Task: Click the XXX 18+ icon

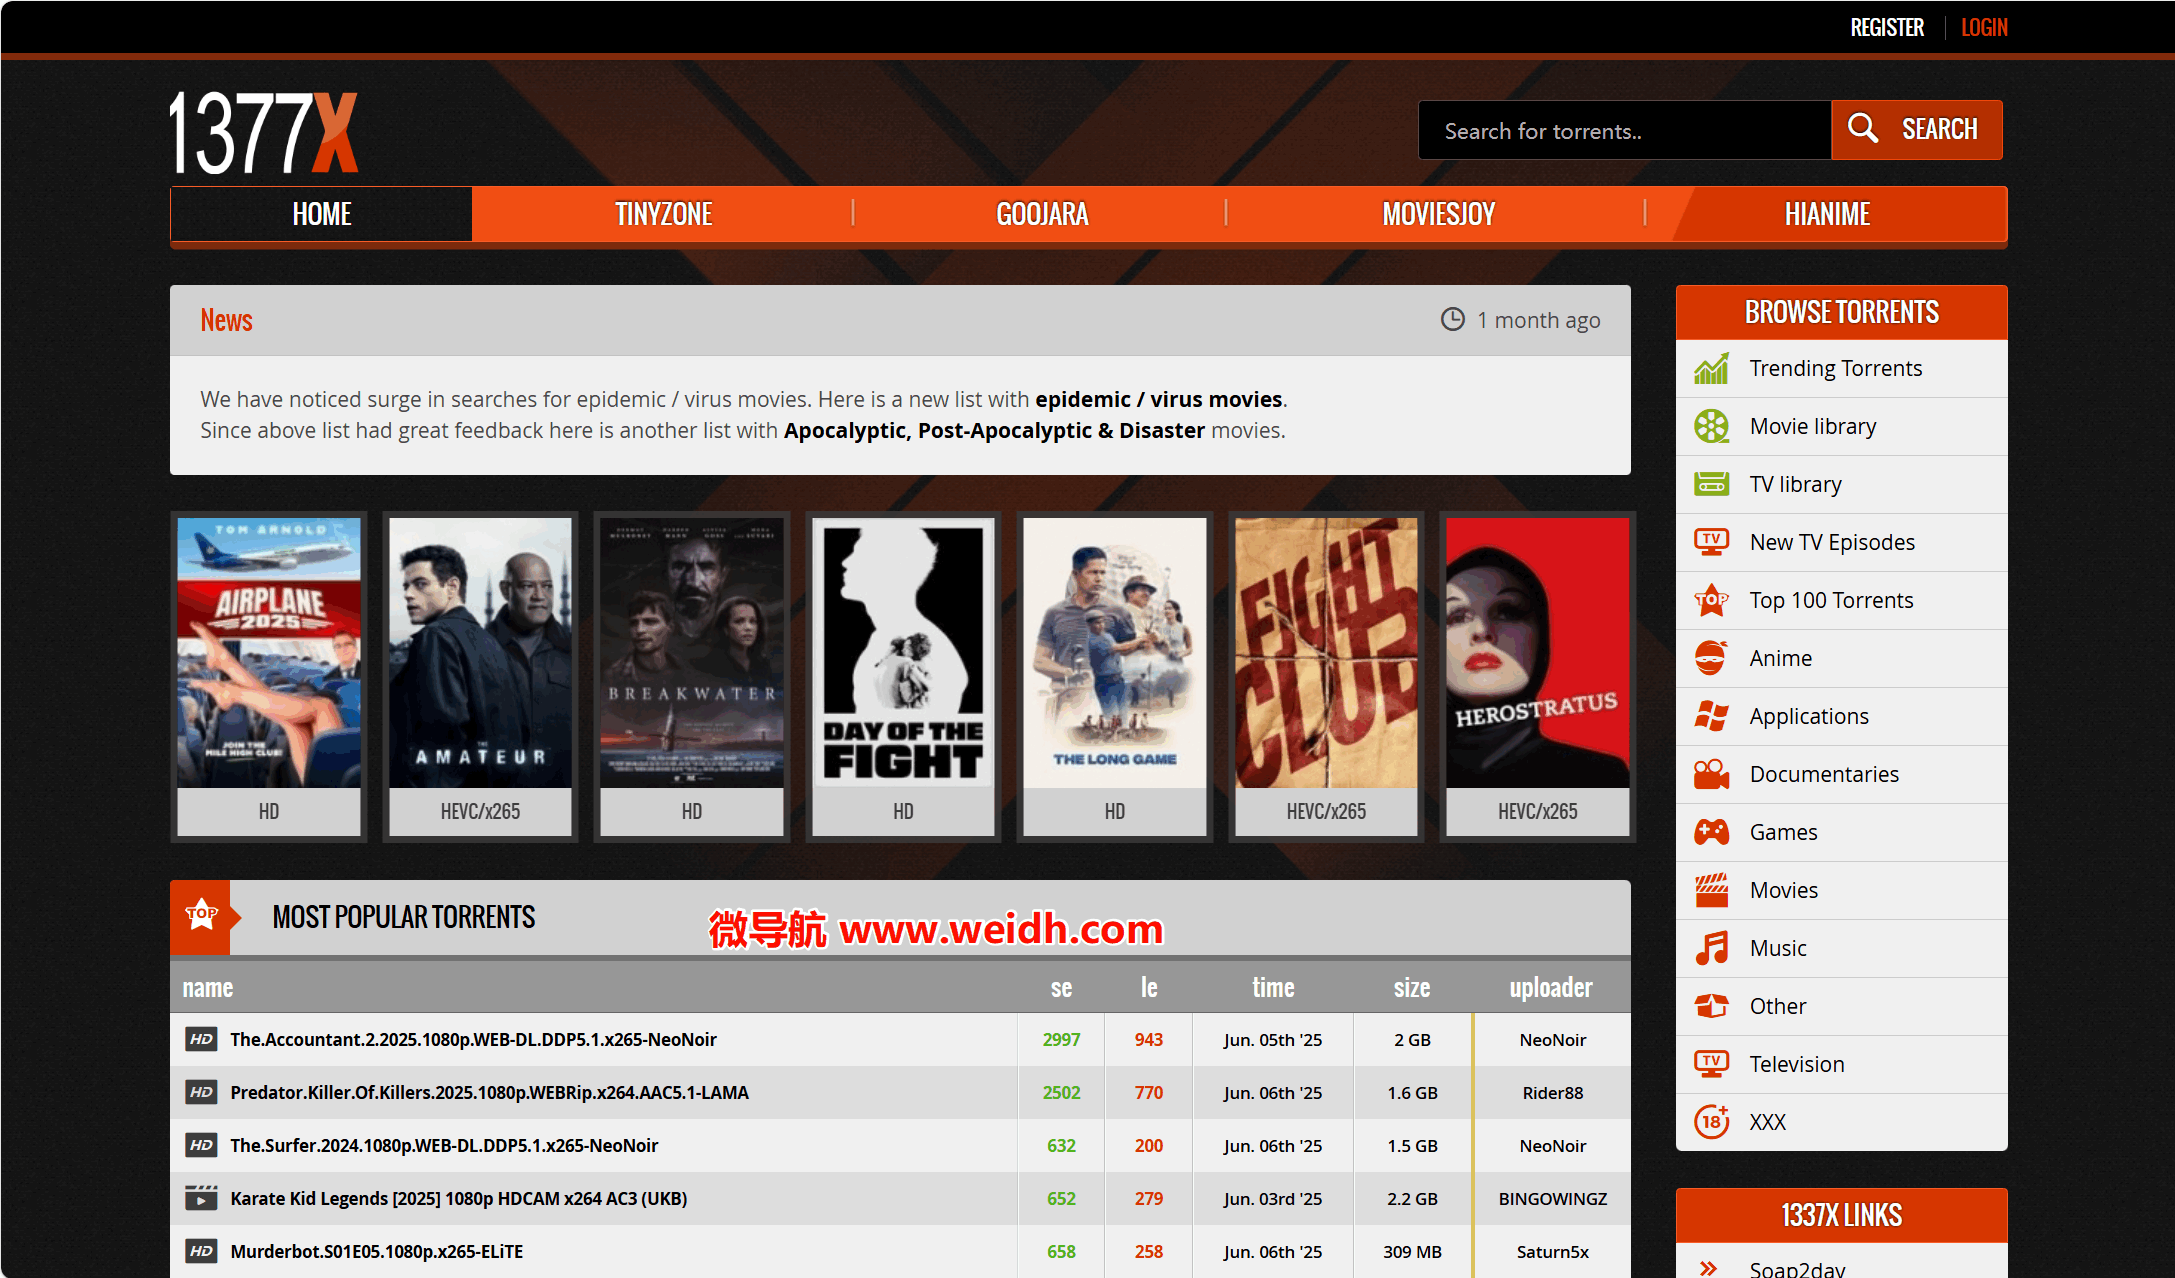Action: pos(1711,1122)
